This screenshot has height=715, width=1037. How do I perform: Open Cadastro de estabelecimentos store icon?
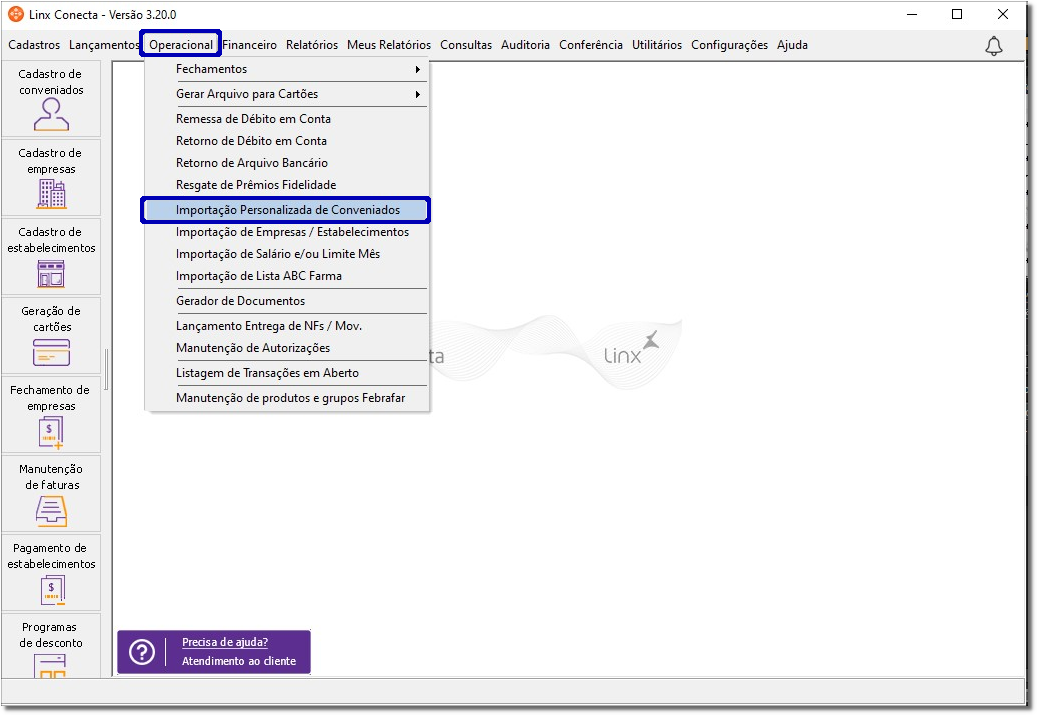(52, 273)
